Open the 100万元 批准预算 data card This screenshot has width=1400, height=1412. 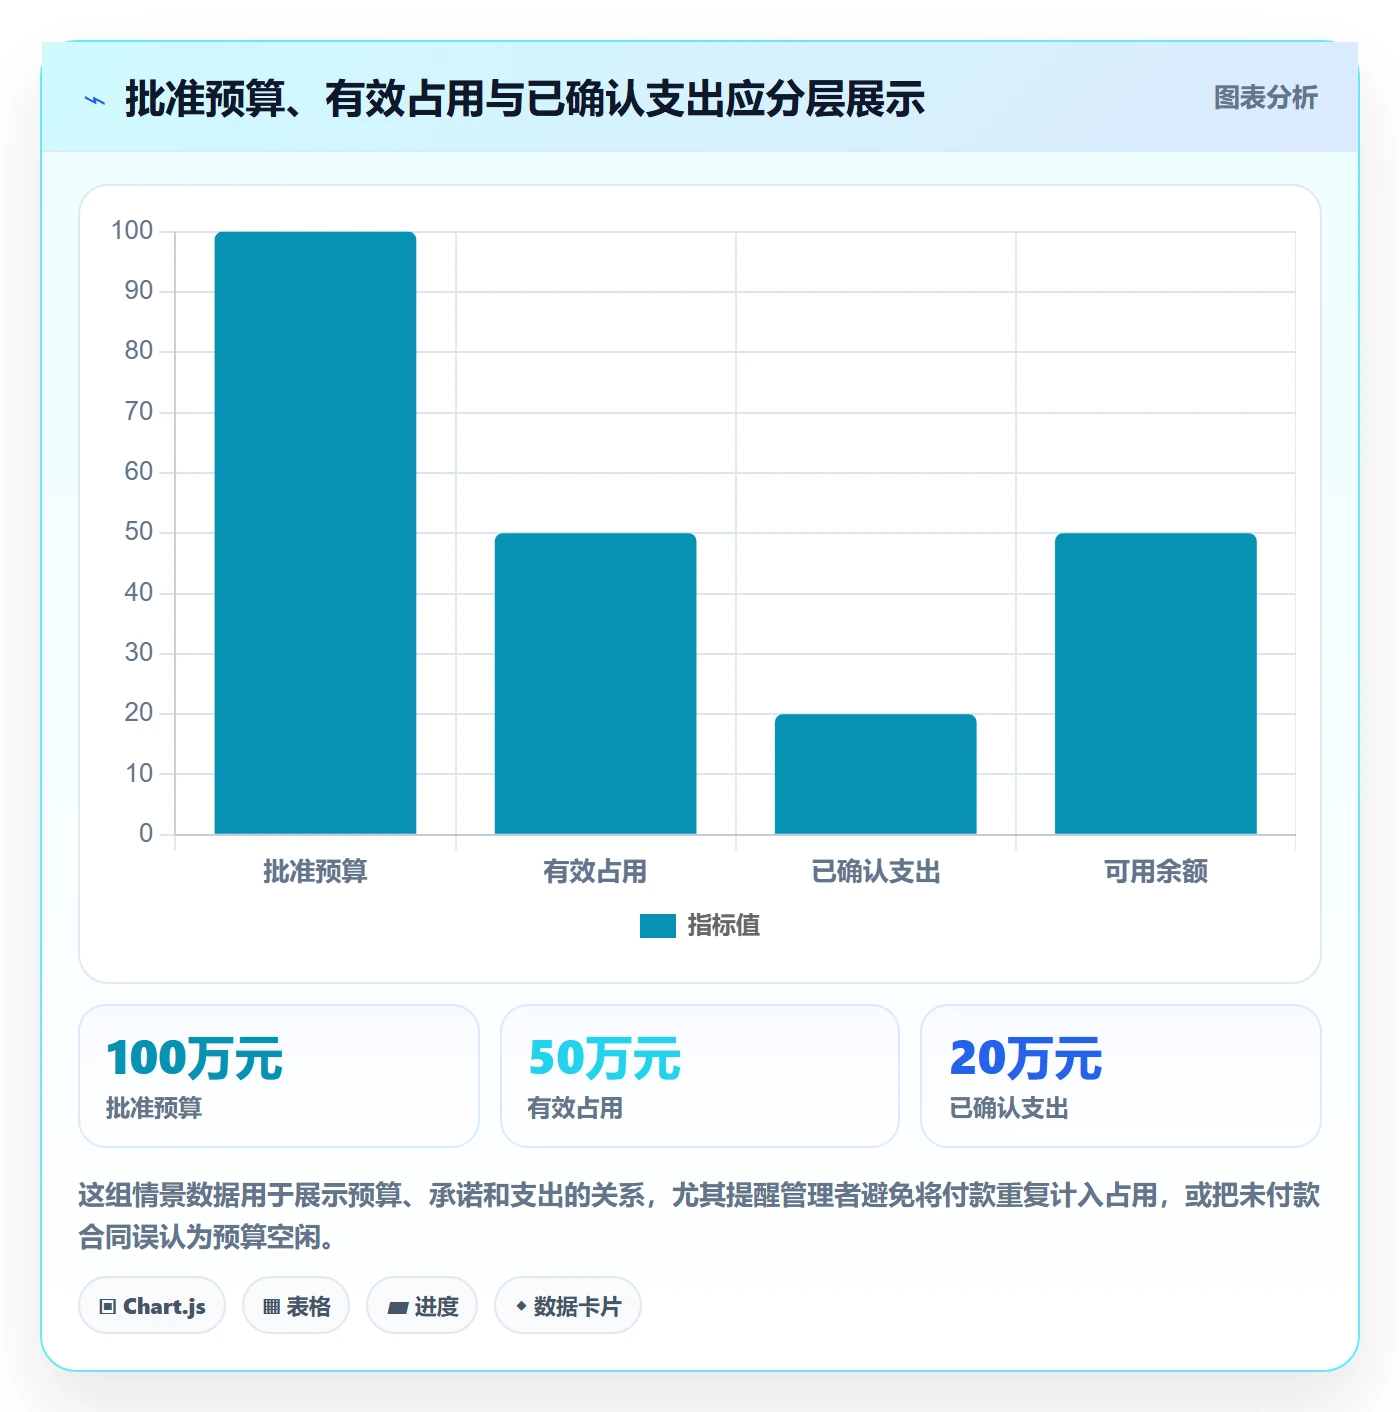pos(279,1076)
